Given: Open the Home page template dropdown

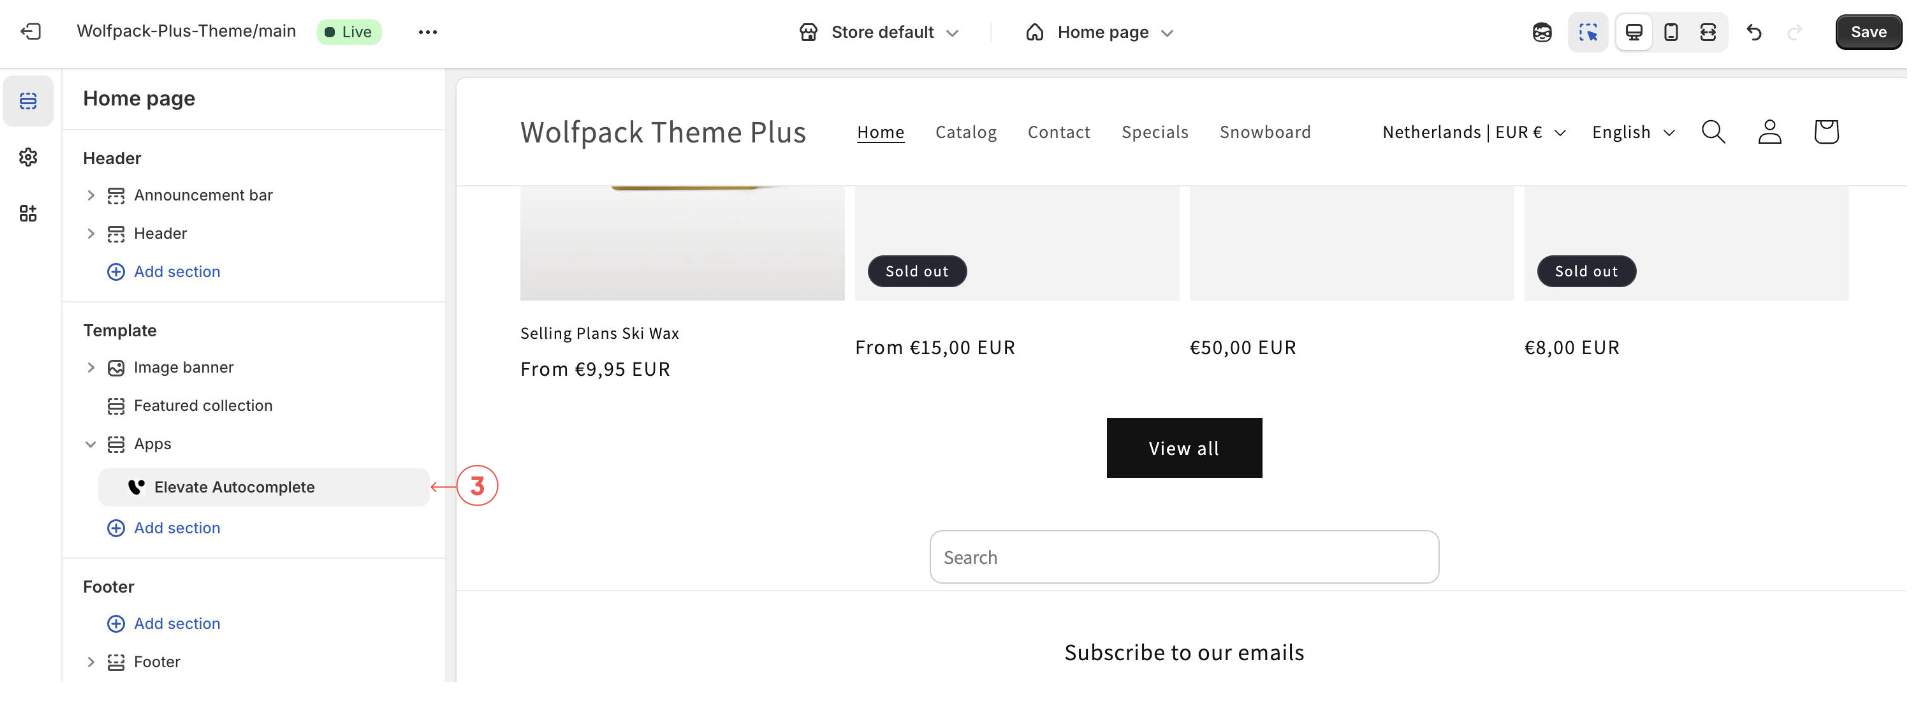Looking at the screenshot, I should point(1100,32).
